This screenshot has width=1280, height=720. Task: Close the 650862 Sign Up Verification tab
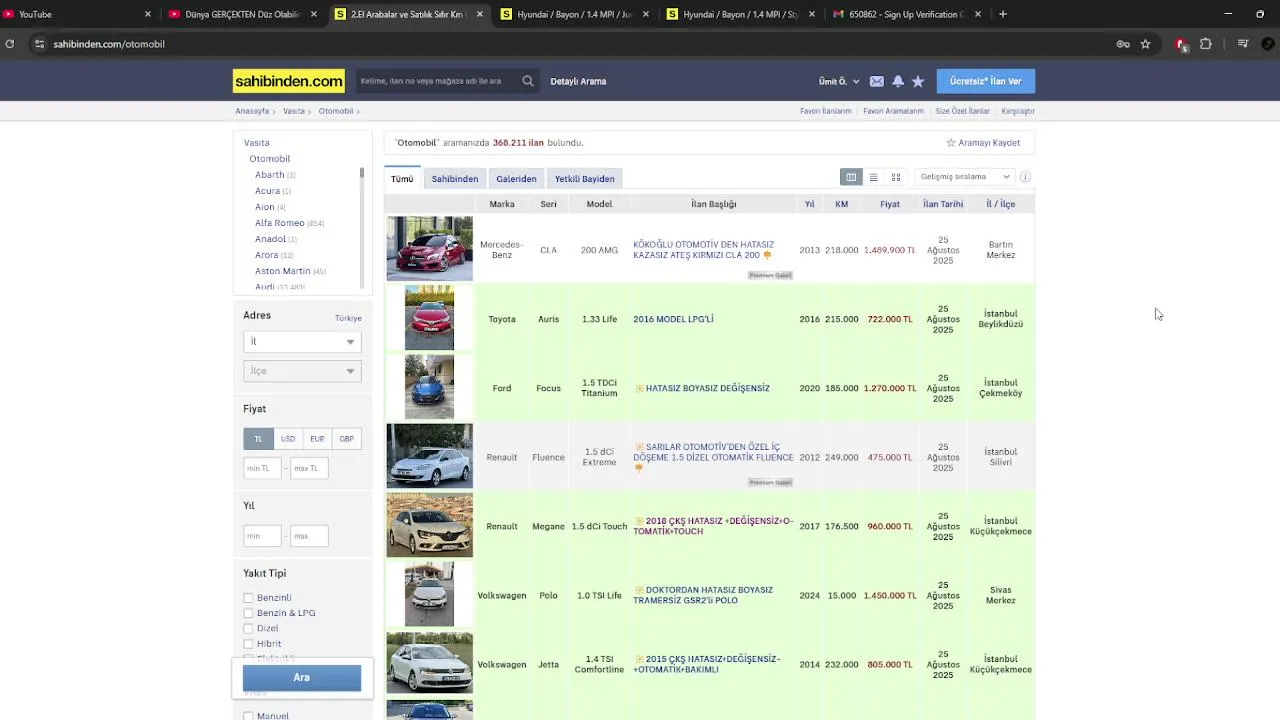coord(978,14)
